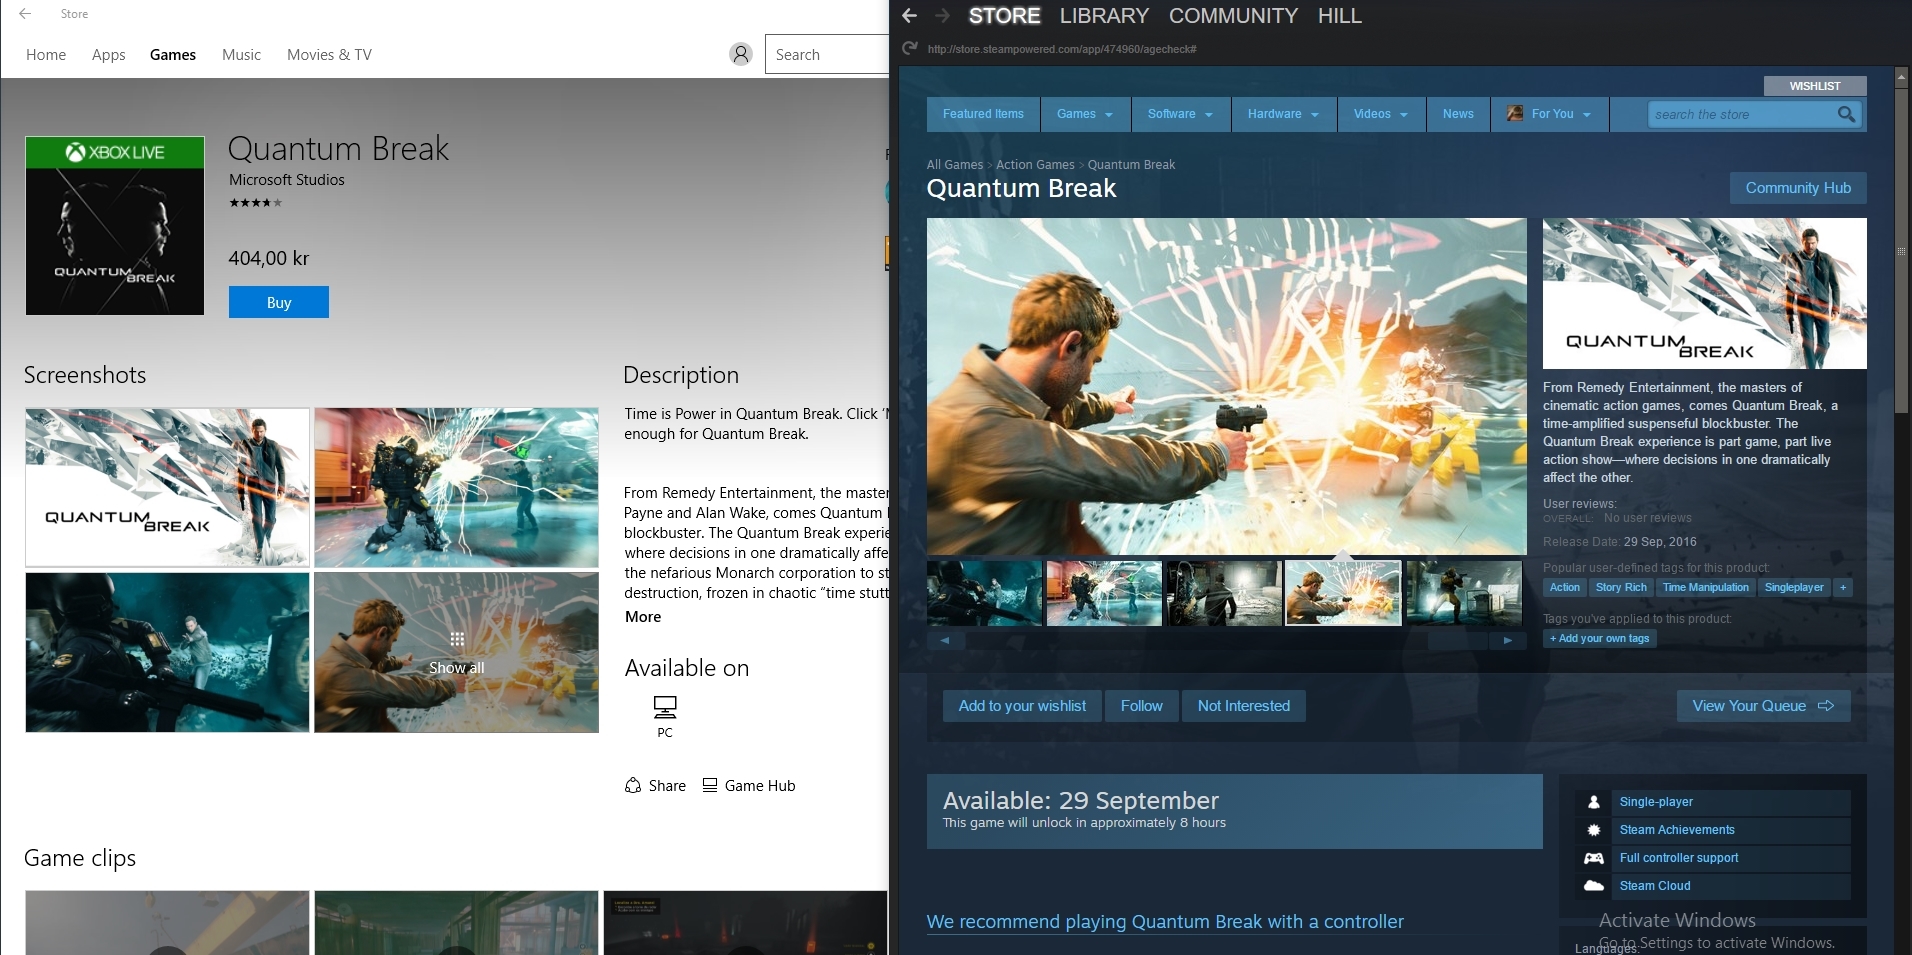Image resolution: width=1912 pixels, height=955 pixels.
Task: Click the Windows Store search field
Action: [827, 55]
